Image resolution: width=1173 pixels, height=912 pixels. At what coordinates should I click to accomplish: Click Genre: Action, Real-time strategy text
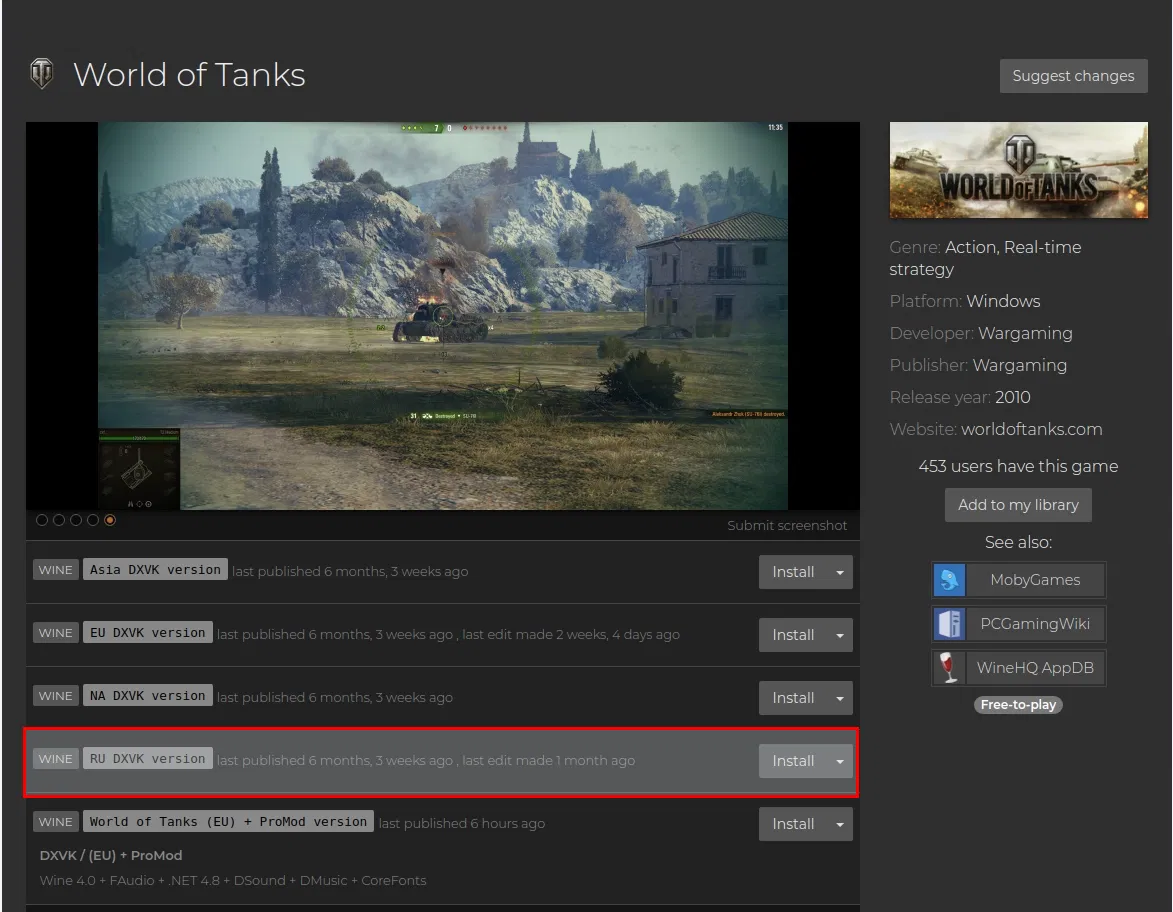tap(985, 258)
